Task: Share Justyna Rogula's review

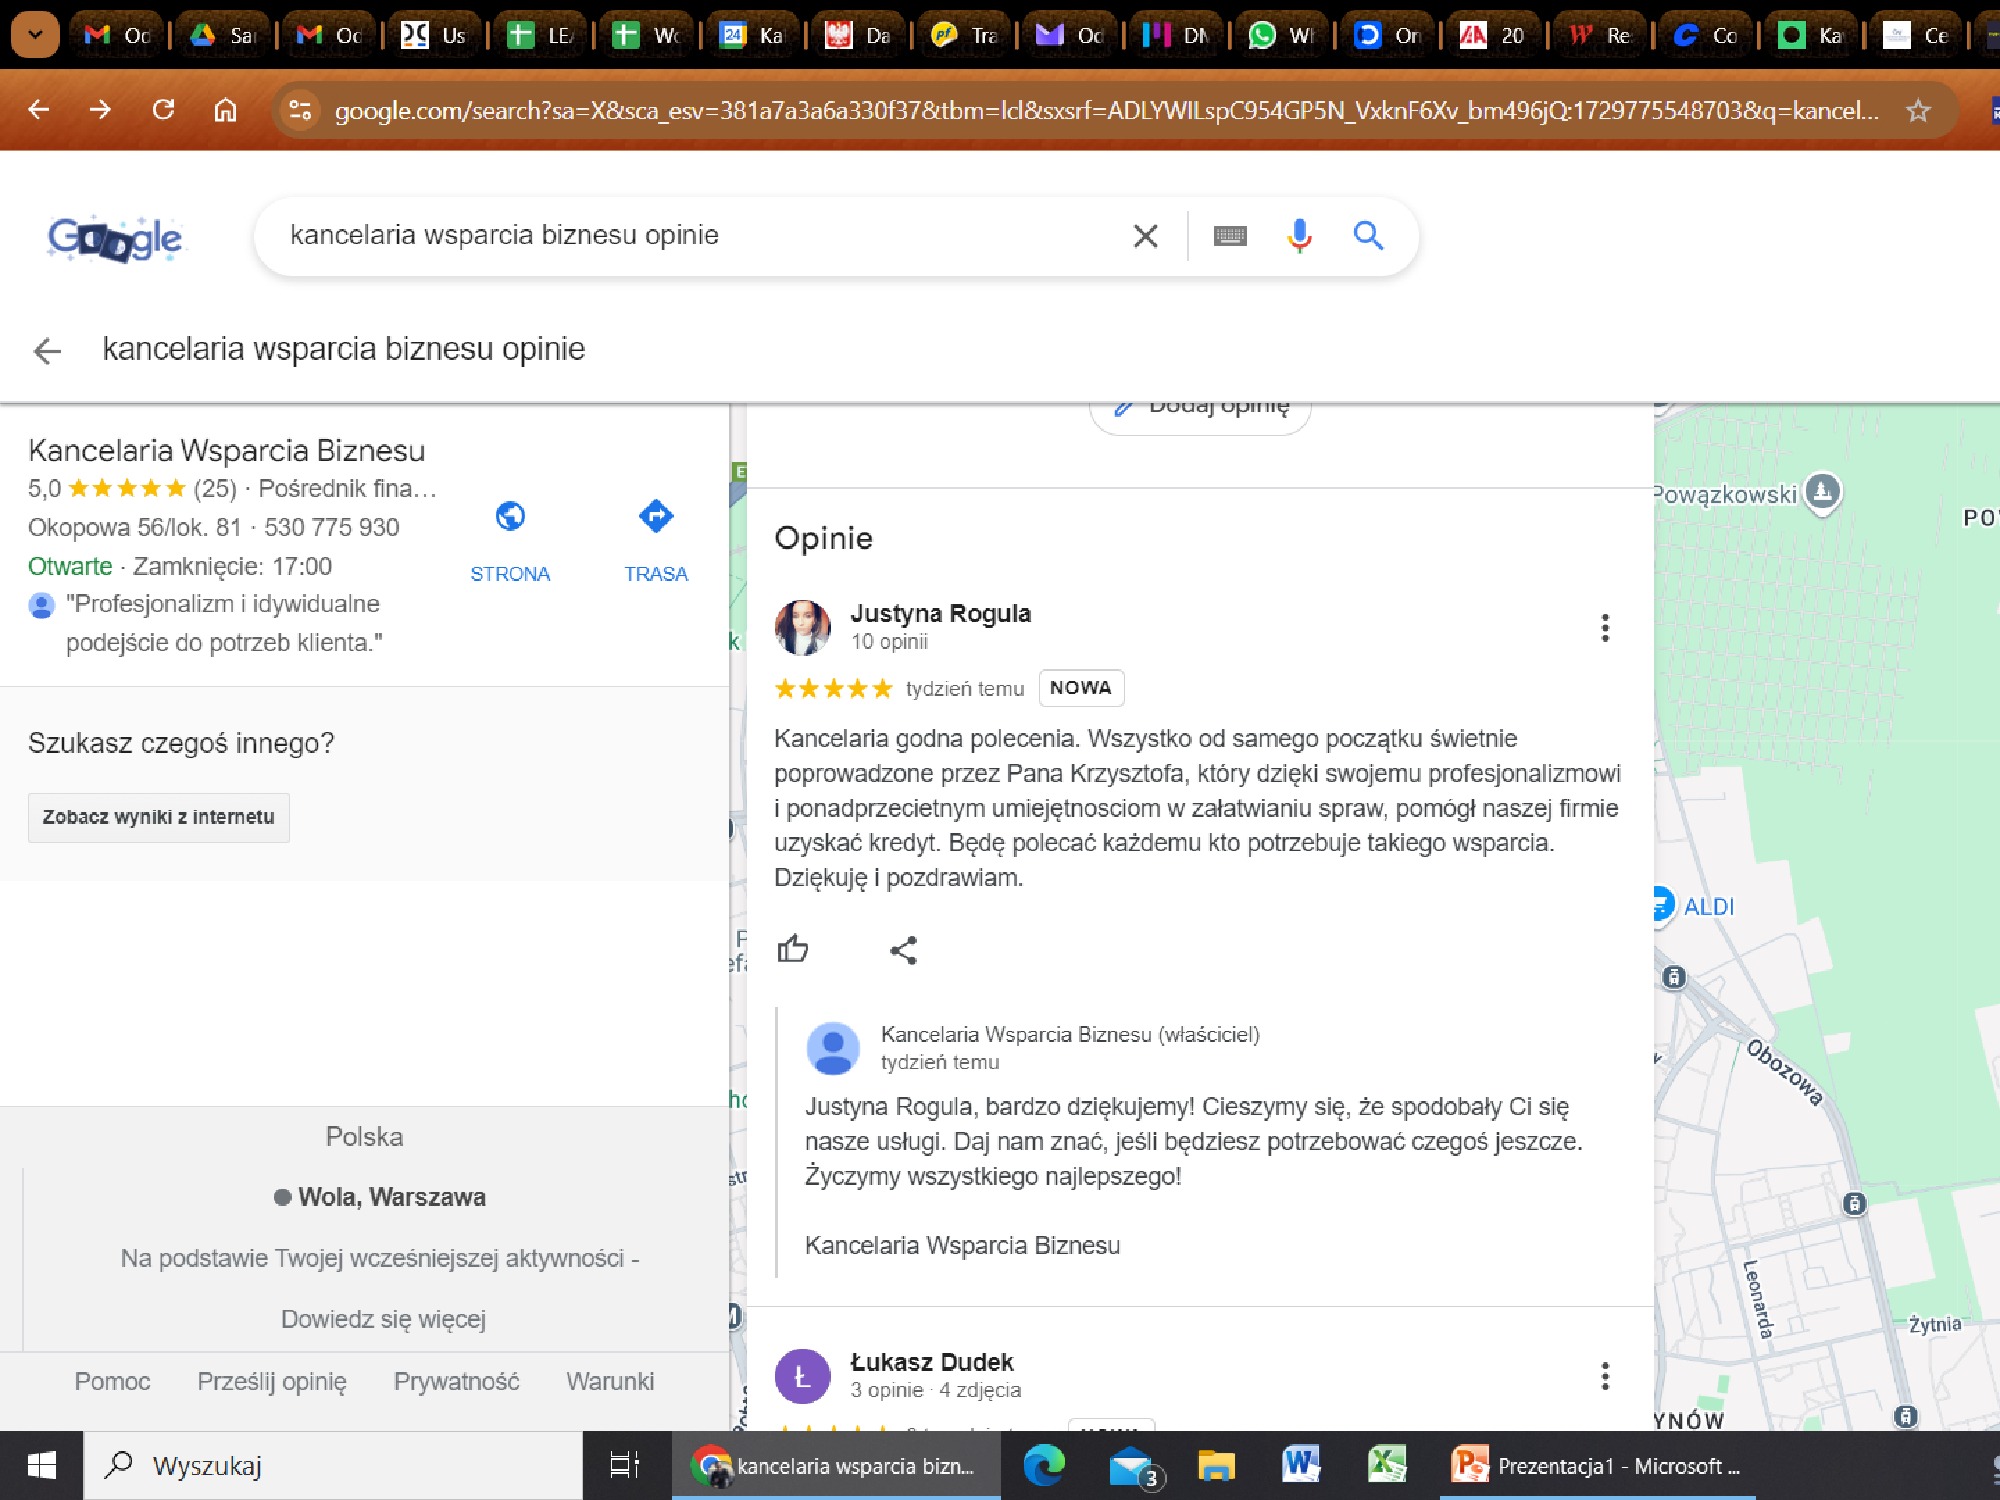Action: coord(903,949)
